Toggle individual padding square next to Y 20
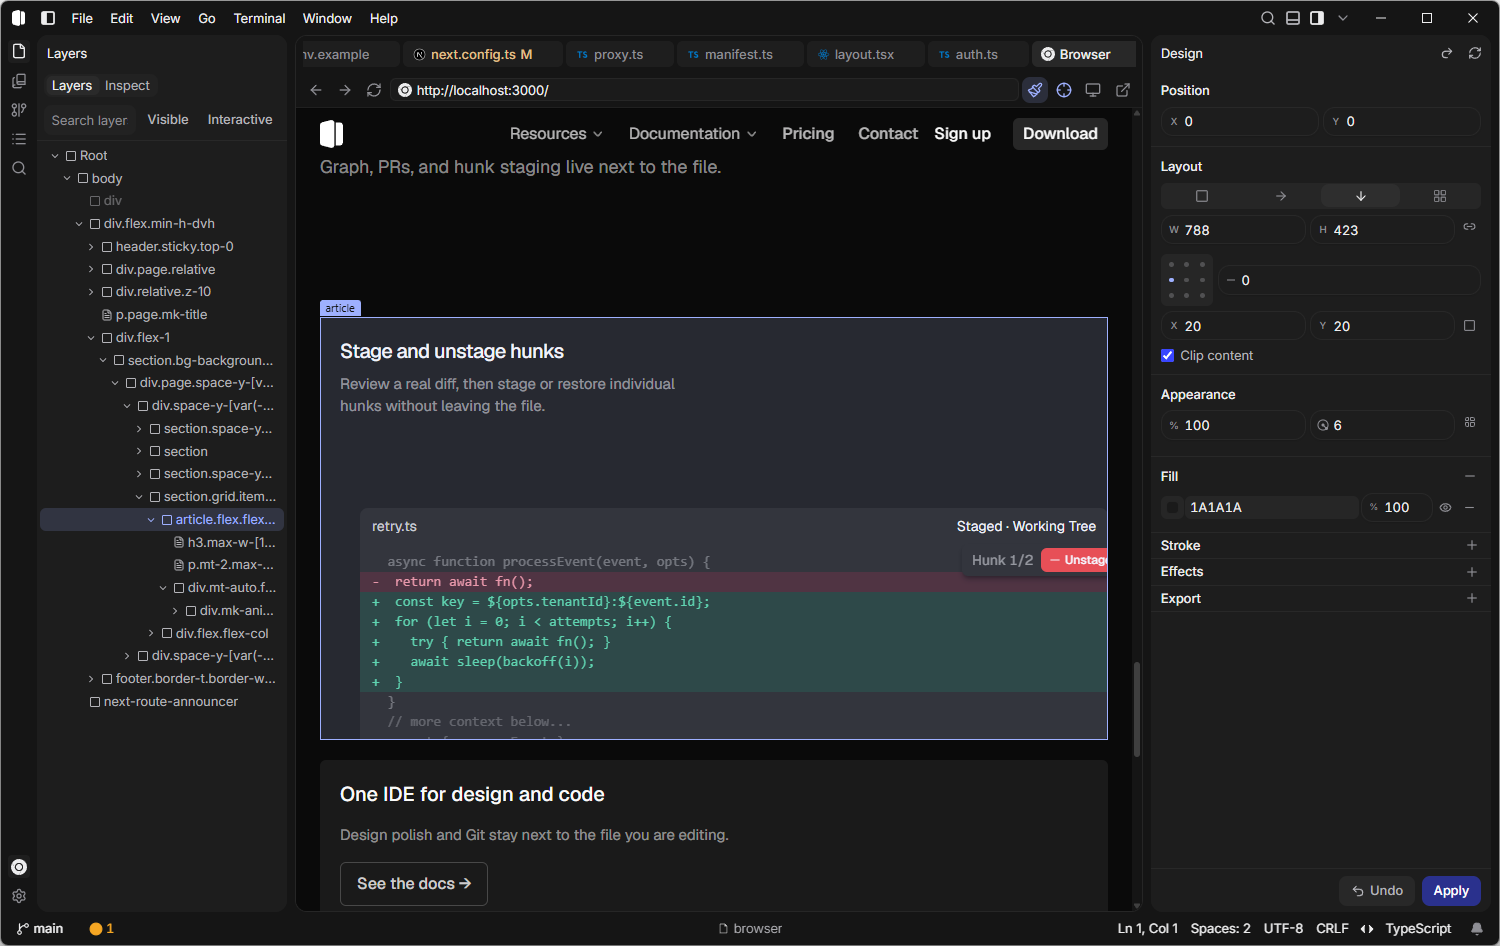Image resolution: width=1500 pixels, height=946 pixels. click(x=1469, y=325)
